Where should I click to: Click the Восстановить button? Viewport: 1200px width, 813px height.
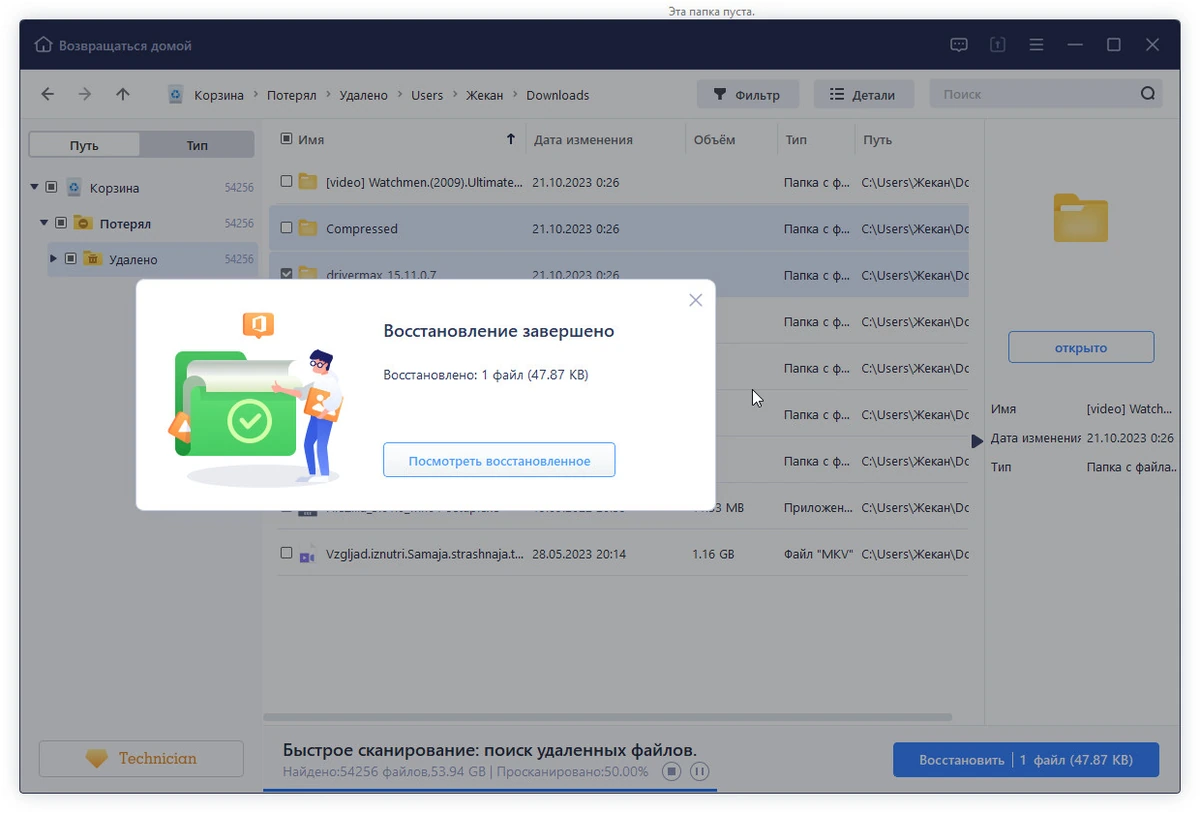point(1026,760)
